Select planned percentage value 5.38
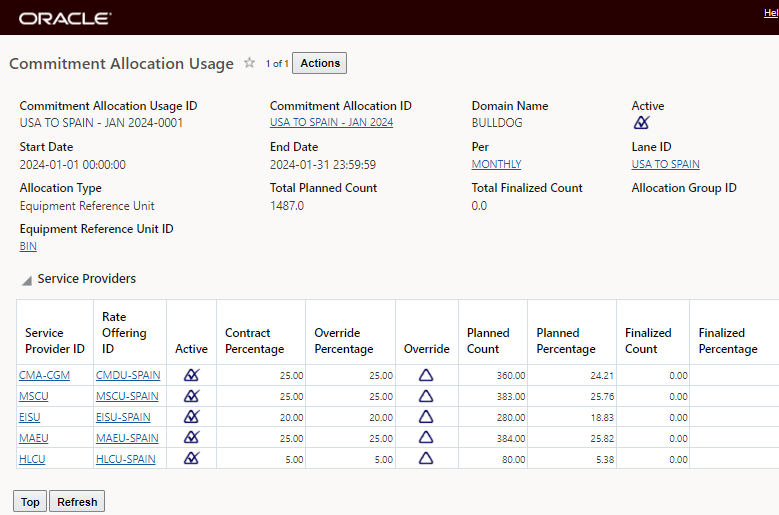 [605, 459]
